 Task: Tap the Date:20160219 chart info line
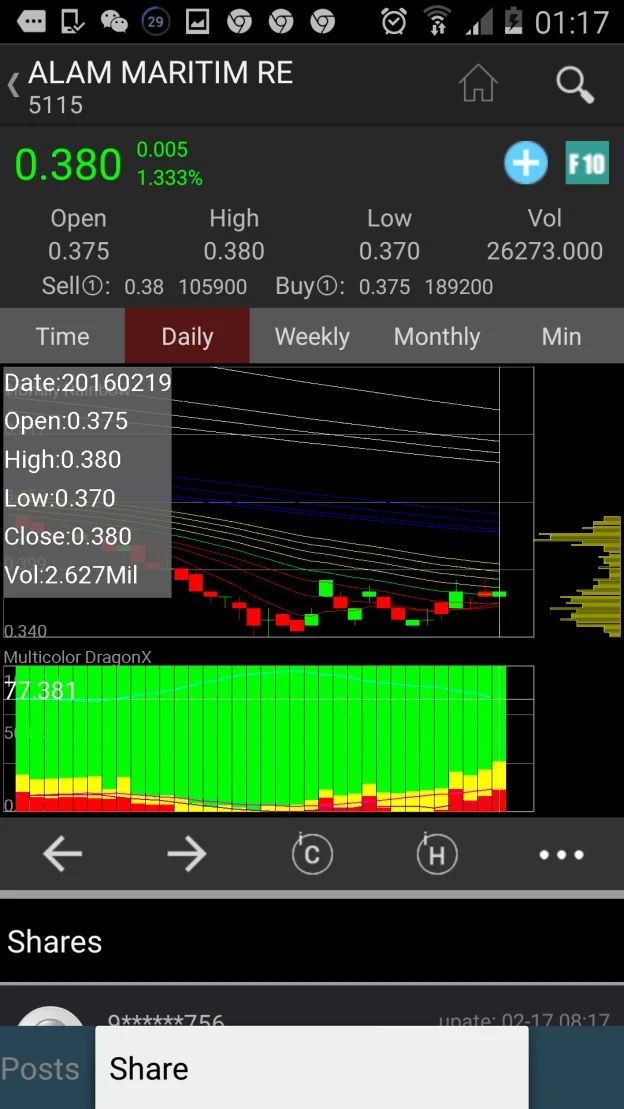pos(88,383)
